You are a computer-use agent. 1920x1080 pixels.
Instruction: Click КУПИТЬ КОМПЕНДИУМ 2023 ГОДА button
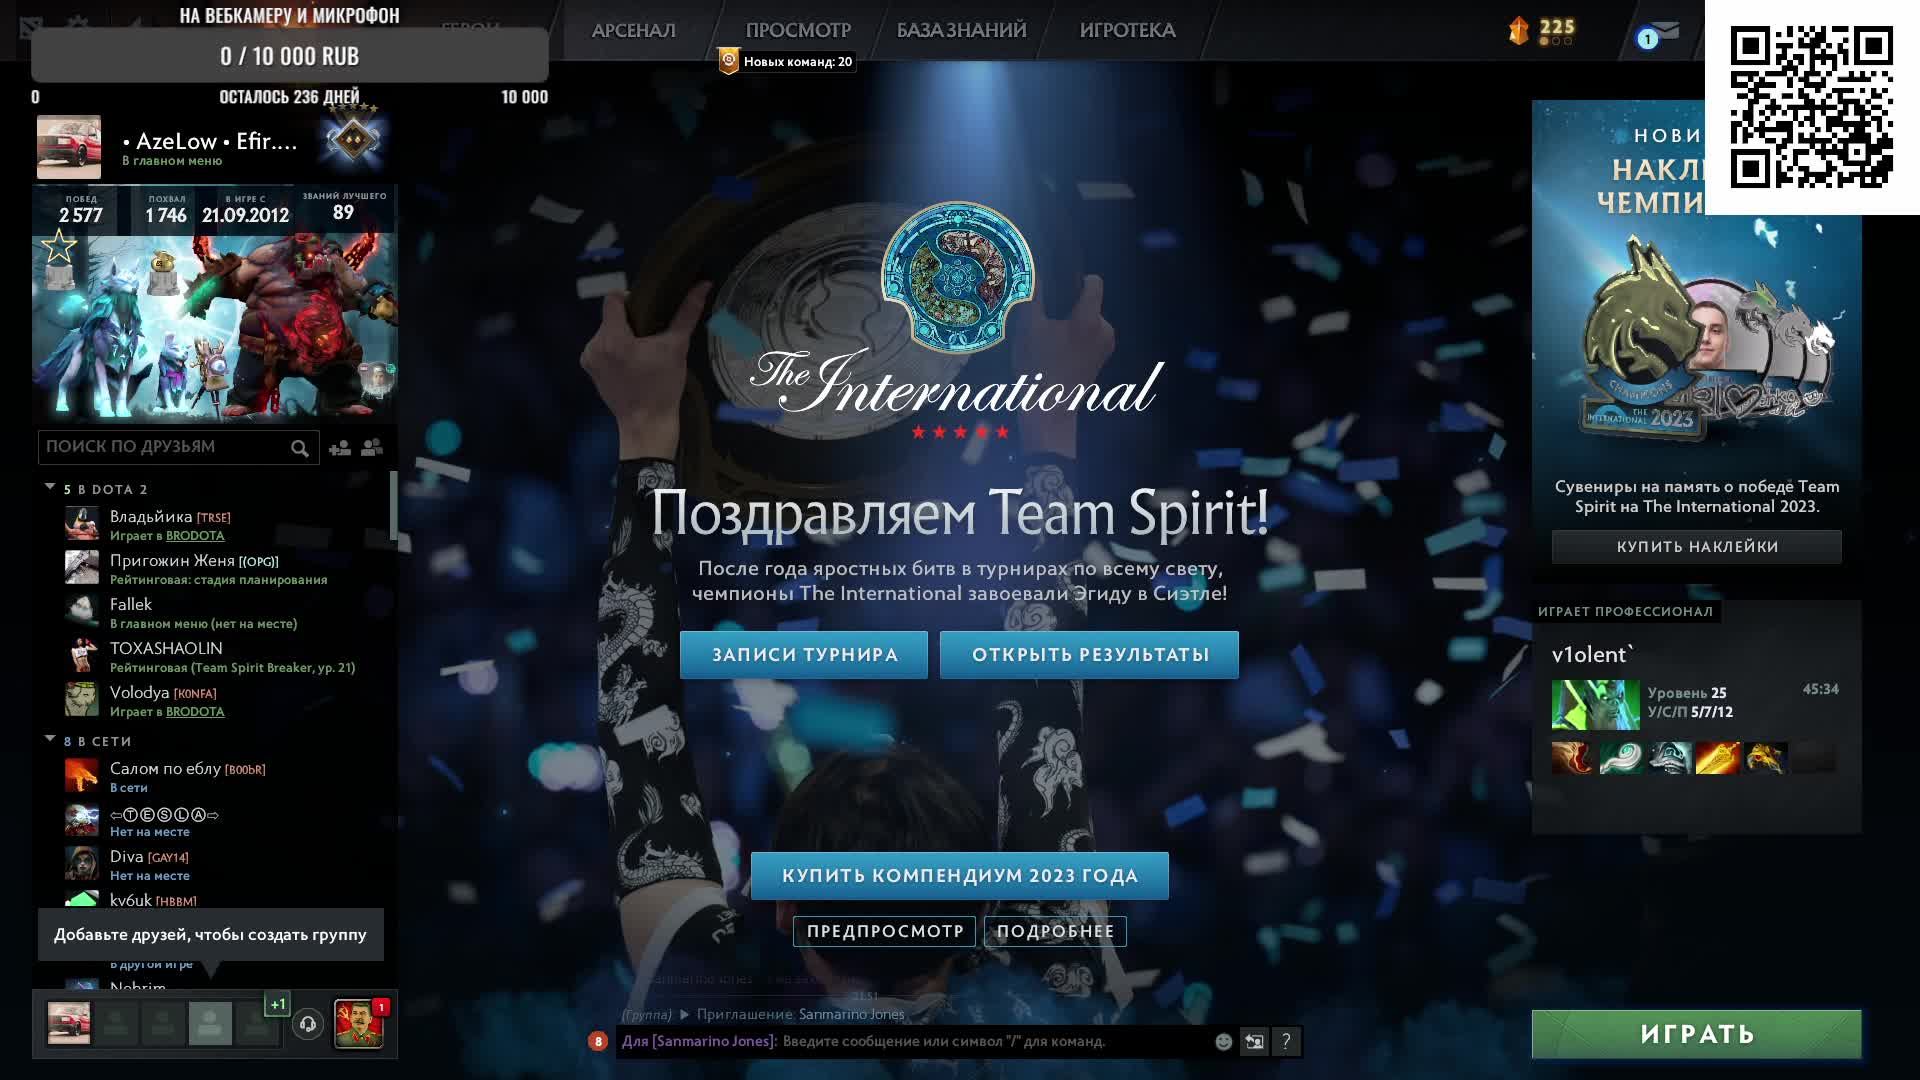pos(959,876)
